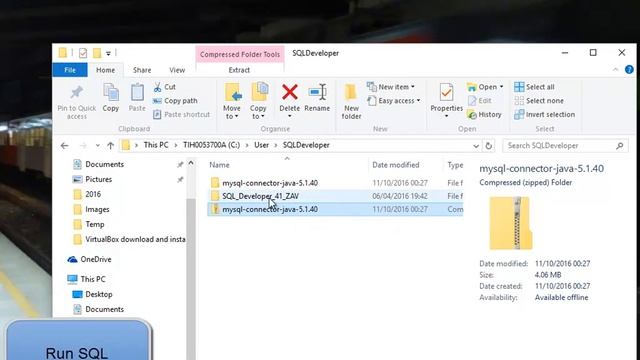Open file History

[484, 115]
